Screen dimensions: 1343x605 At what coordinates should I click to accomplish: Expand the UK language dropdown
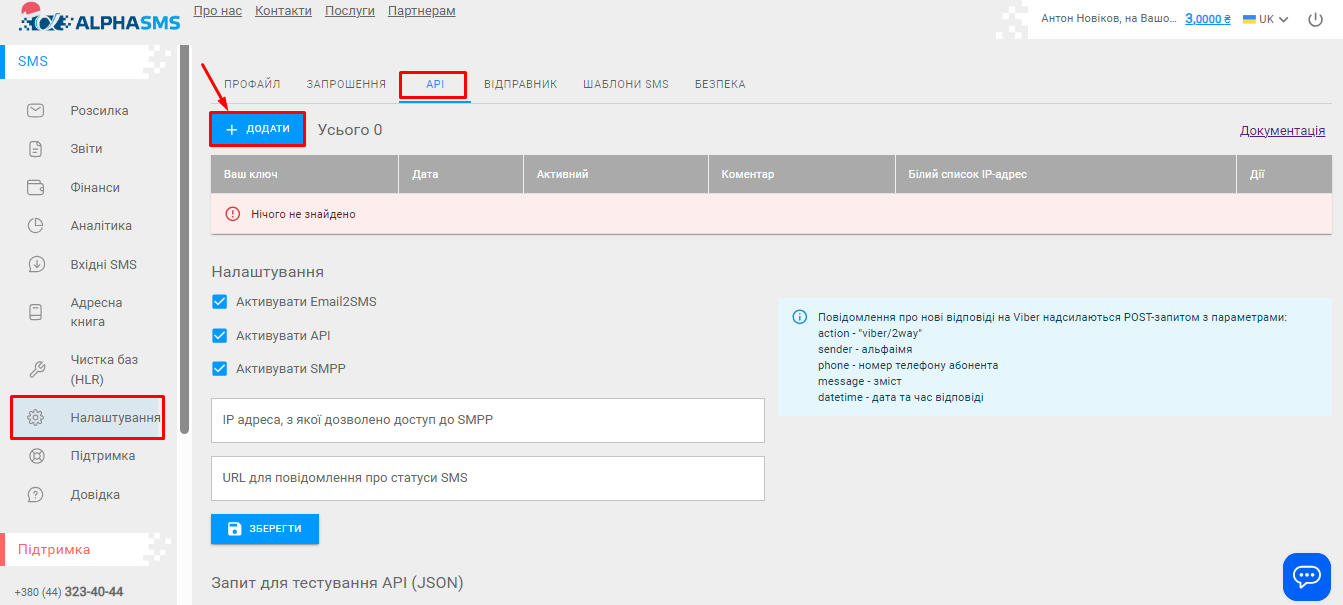1265,19
